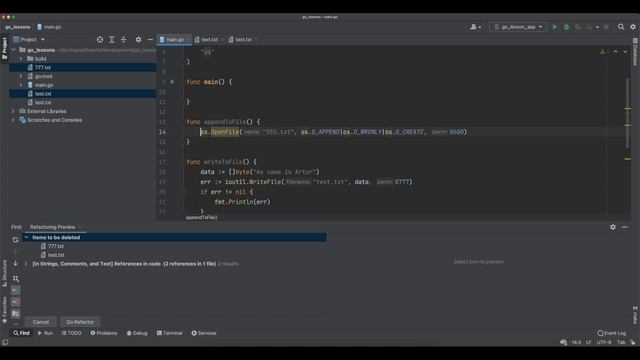Viewport: 640px width, 360px height.
Task: Hide the Project panel with minus icon
Action: click(x=150, y=40)
